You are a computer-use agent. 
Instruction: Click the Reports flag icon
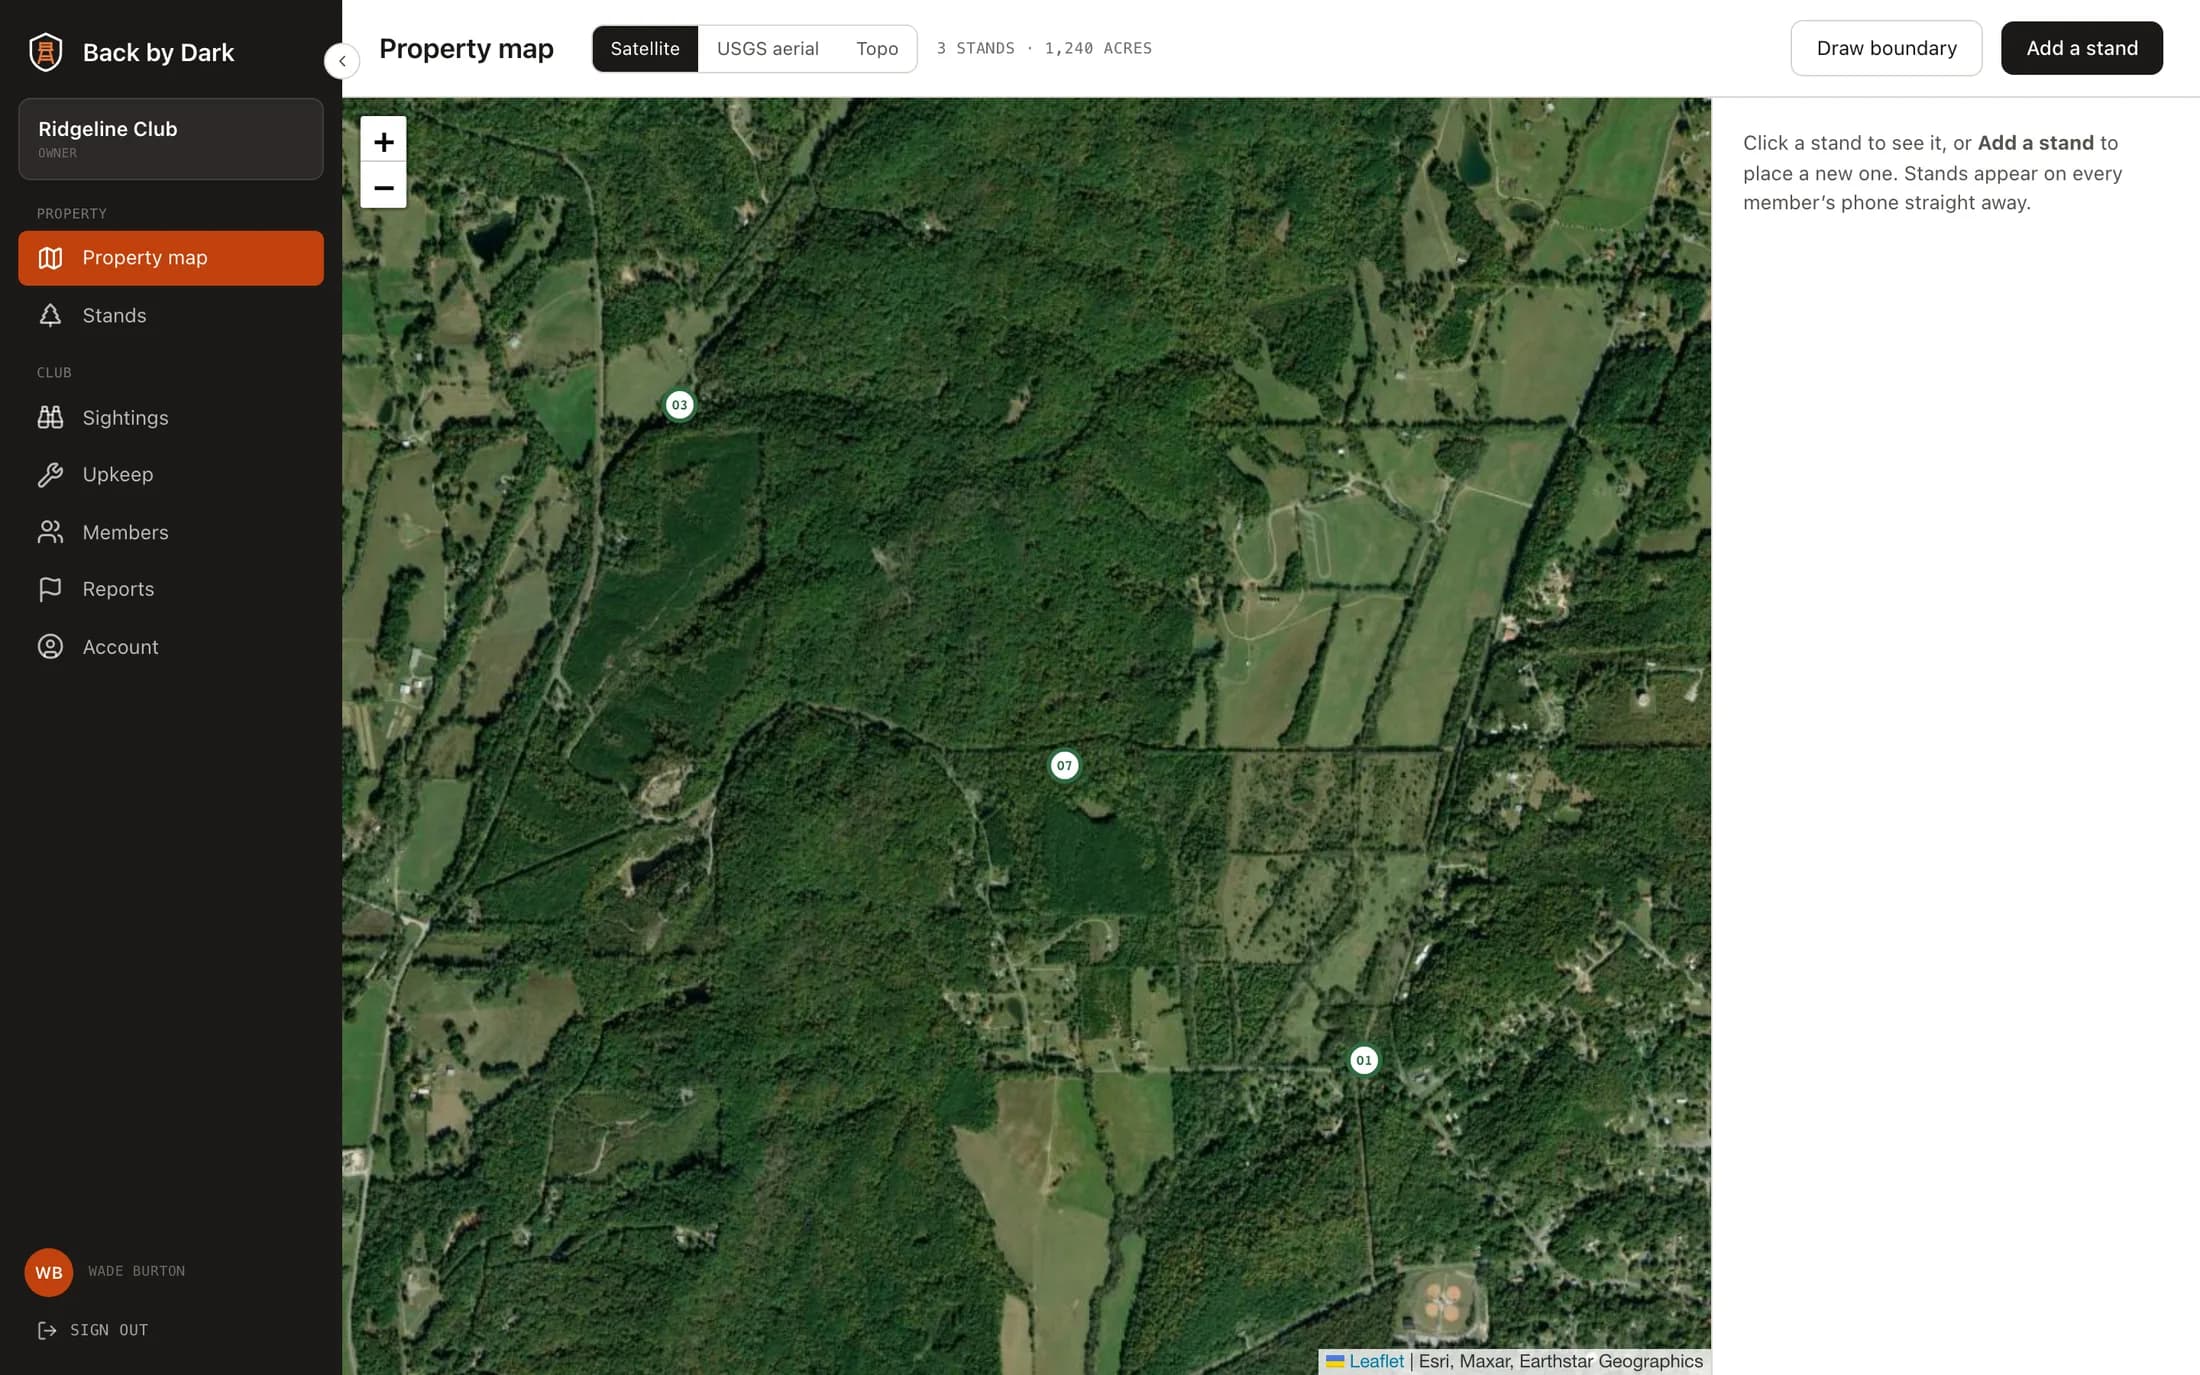pyautogui.click(x=50, y=589)
